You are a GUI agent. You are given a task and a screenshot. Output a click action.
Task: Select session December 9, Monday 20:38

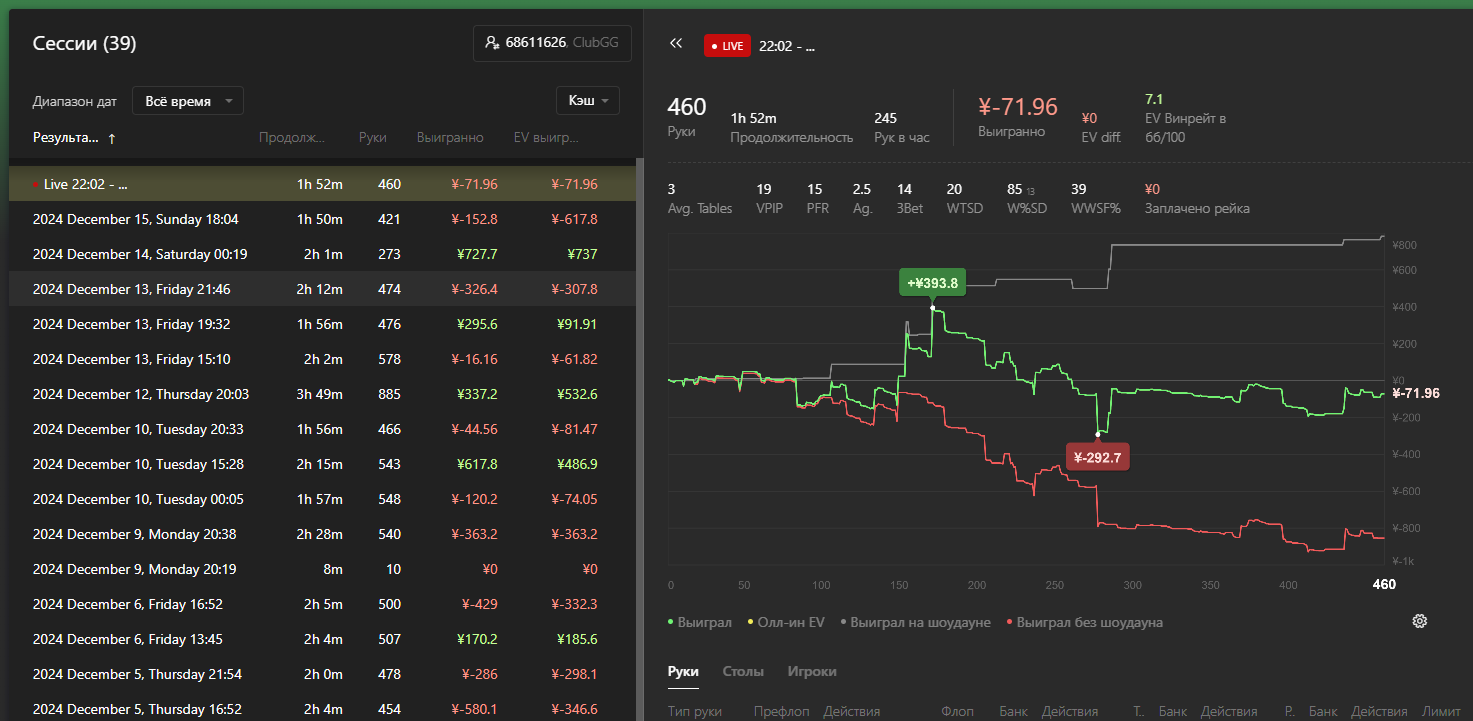pyautogui.click(x=322, y=534)
